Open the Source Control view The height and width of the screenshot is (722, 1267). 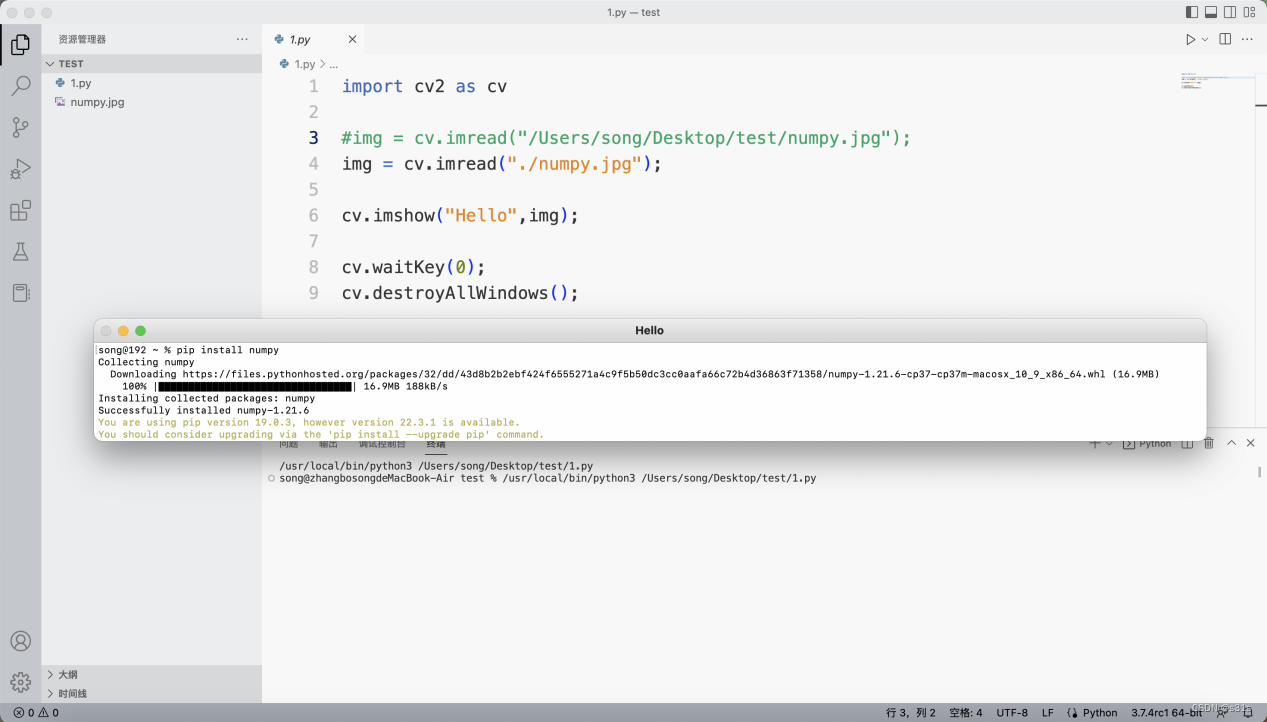pos(20,128)
